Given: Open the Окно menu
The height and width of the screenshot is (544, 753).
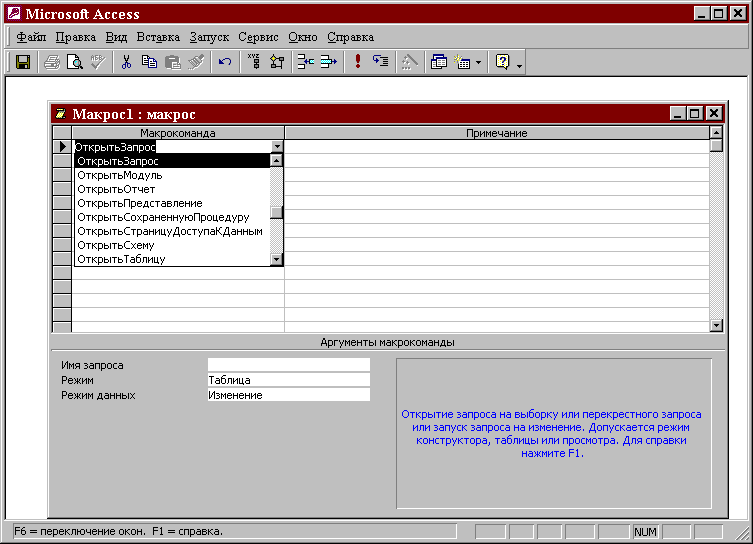Looking at the screenshot, I should point(303,37).
